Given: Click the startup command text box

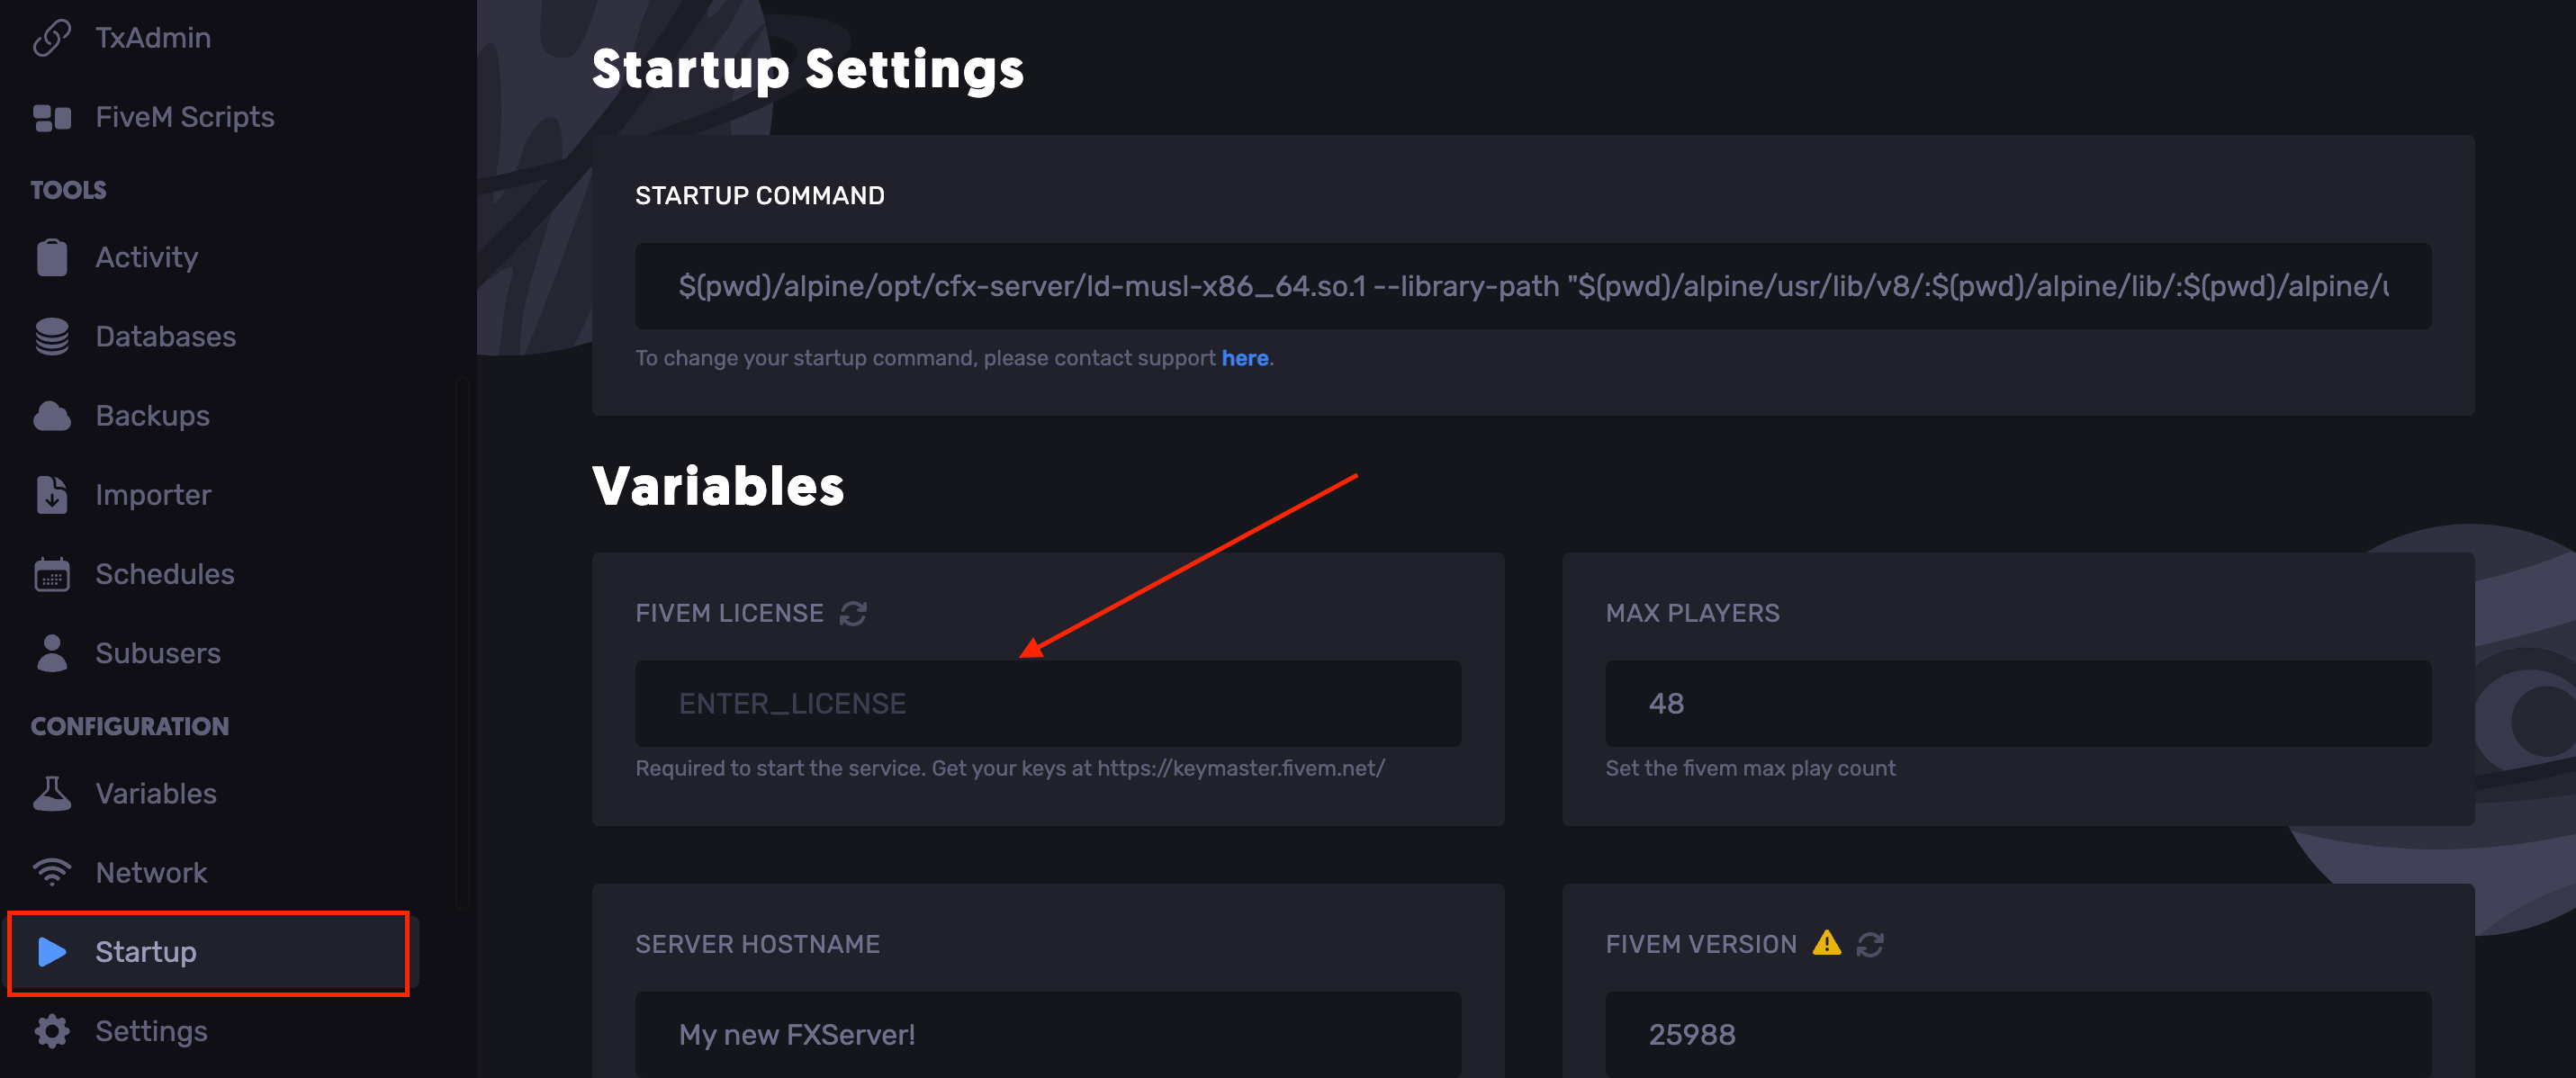Looking at the screenshot, I should tap(1532, 287).
